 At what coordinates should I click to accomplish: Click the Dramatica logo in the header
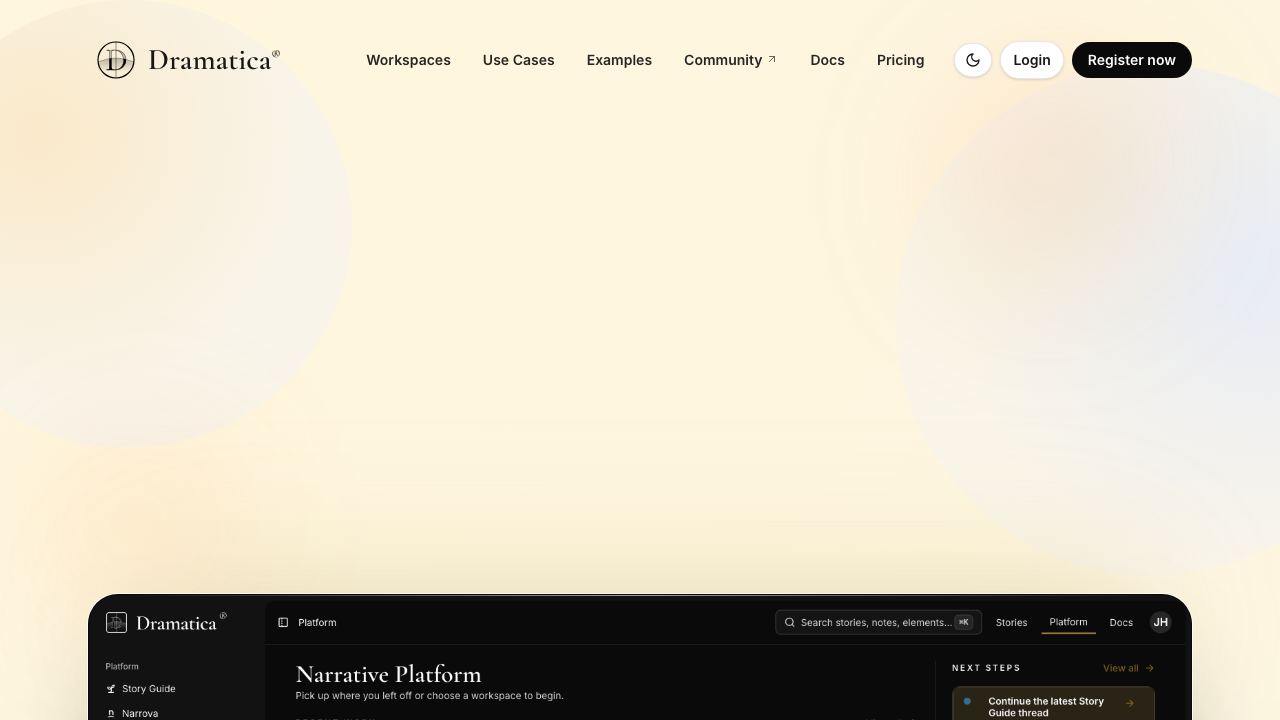[188, 60]
